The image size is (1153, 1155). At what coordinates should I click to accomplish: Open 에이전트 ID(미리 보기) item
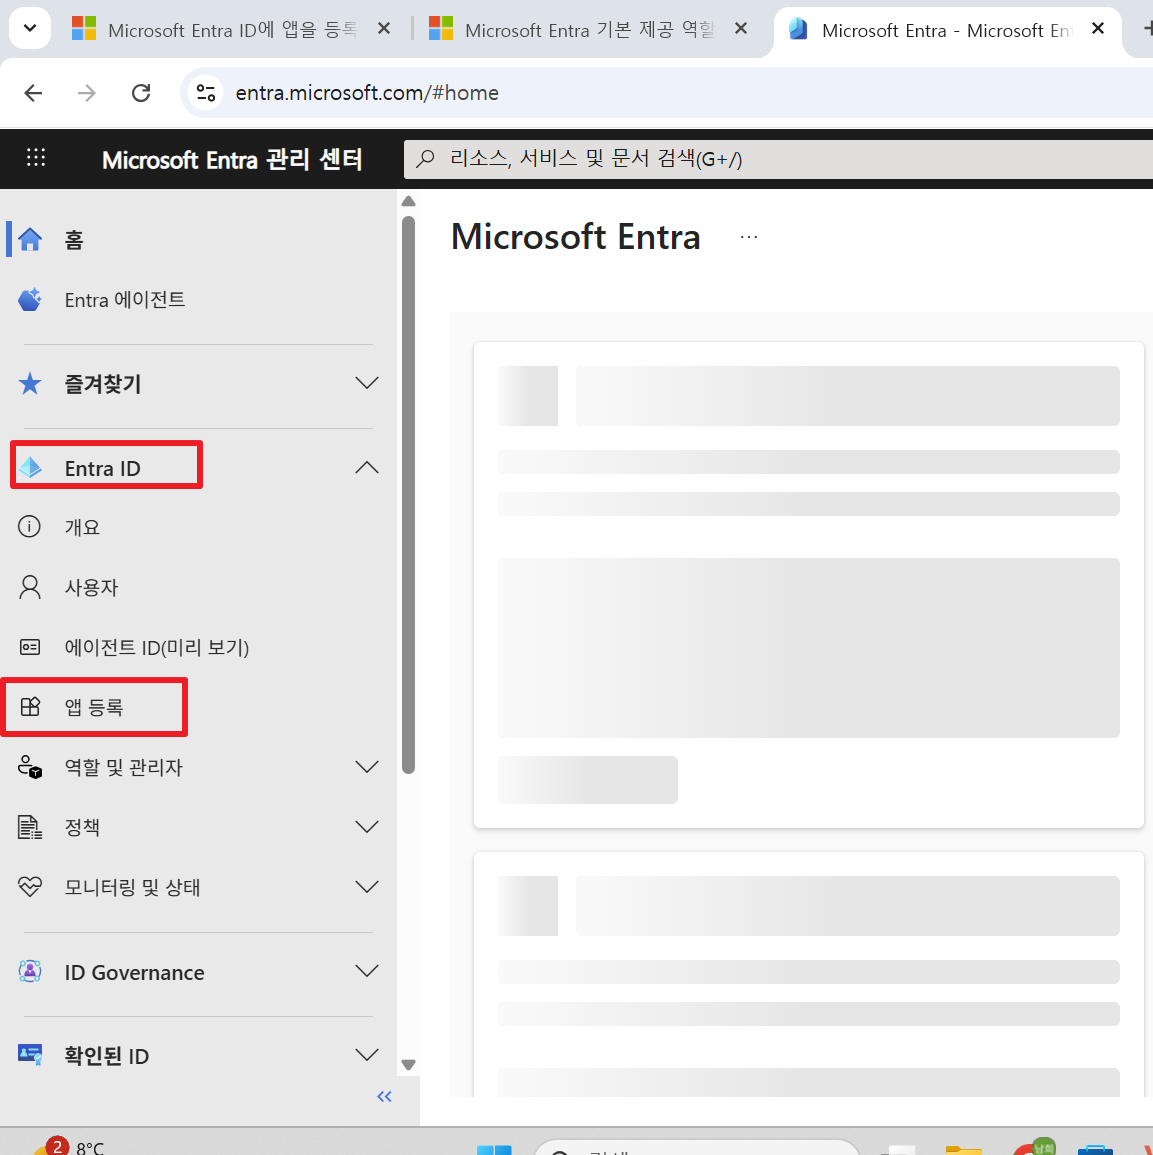click(198, 647)
